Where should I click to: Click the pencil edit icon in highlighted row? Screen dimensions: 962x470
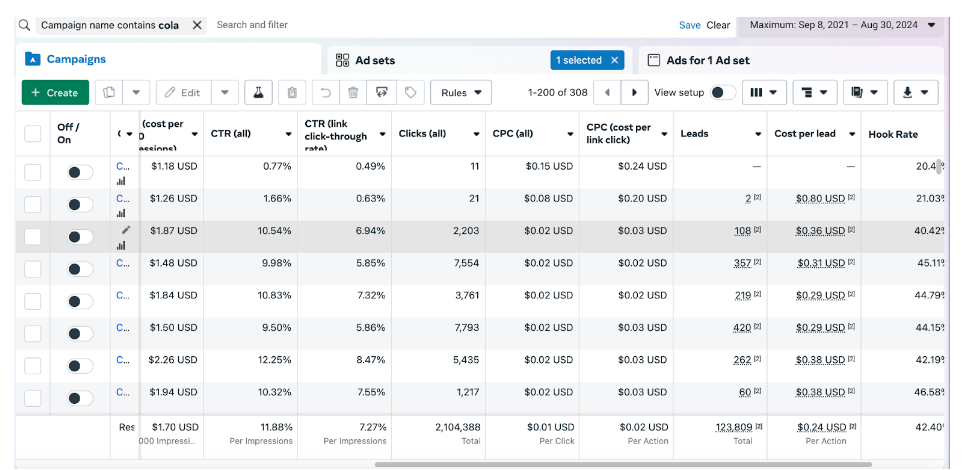tap(126, 230)
